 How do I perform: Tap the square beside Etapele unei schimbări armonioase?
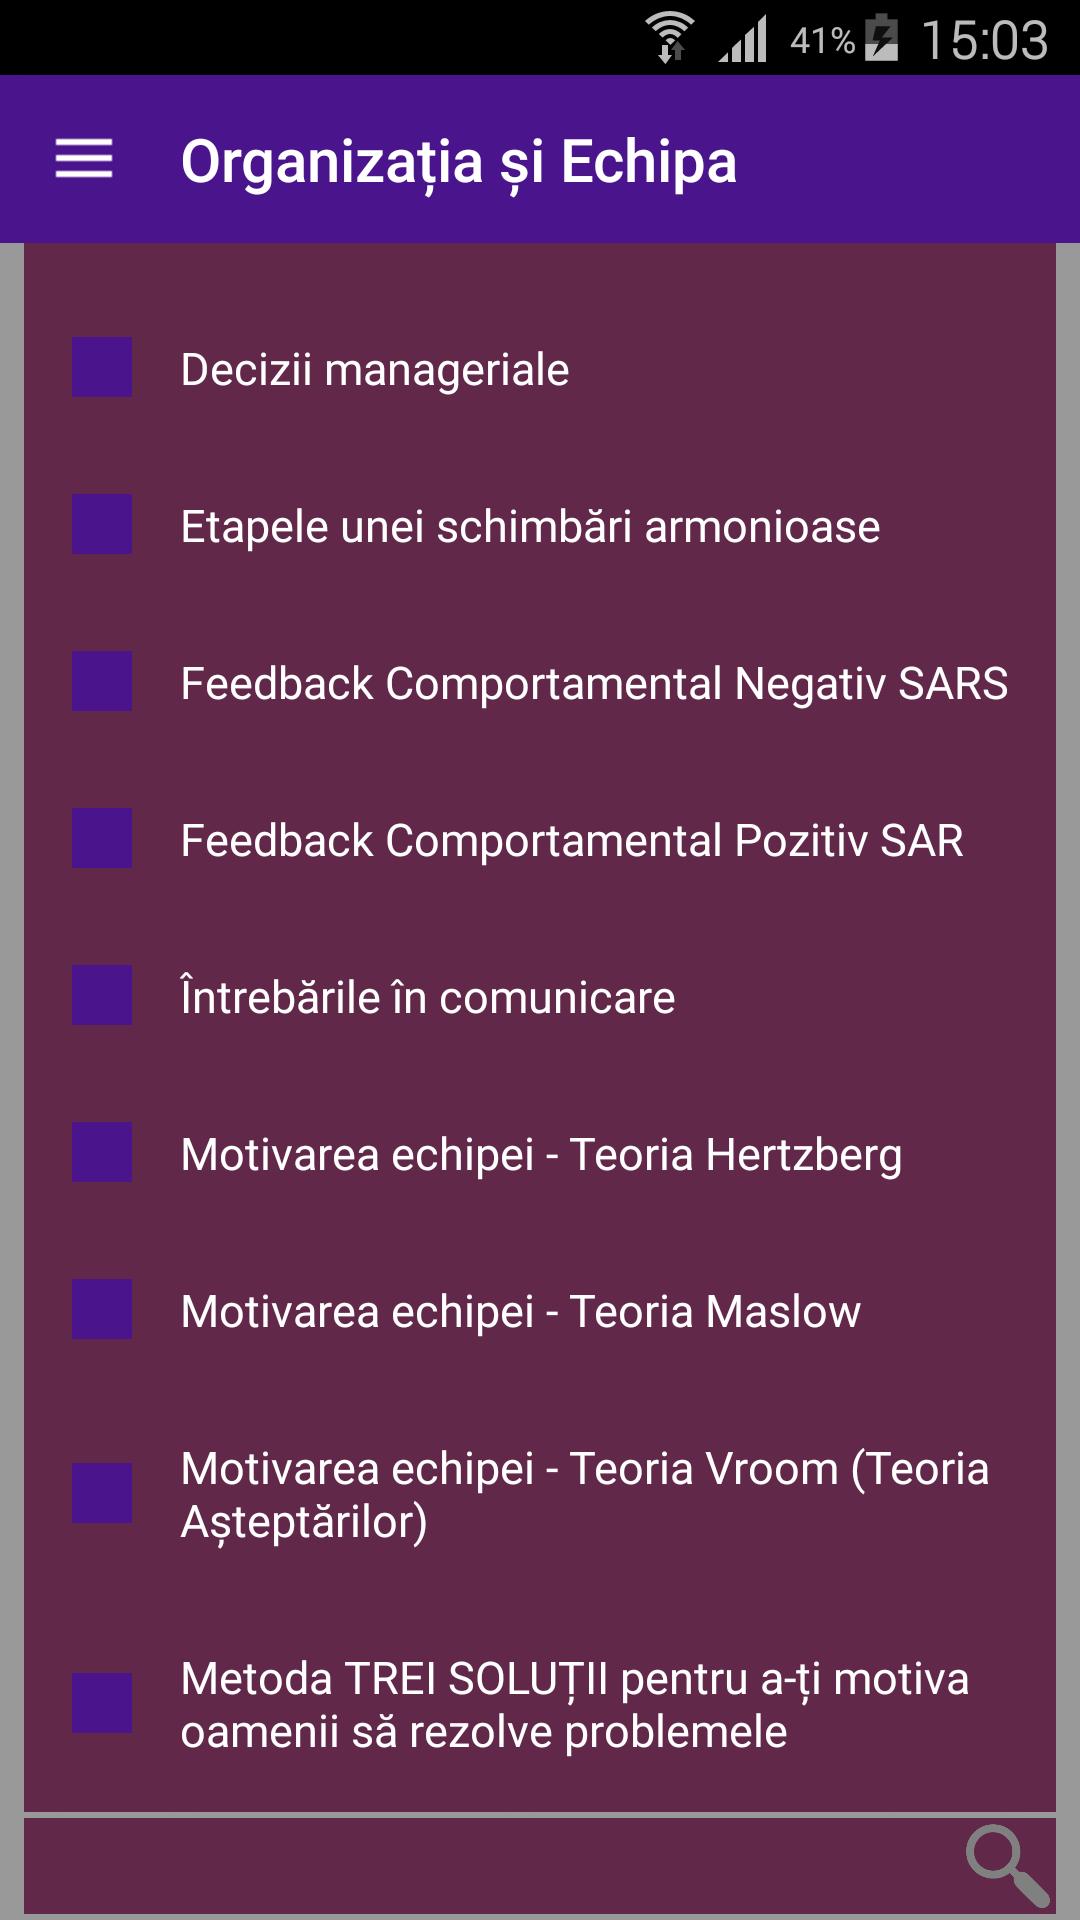click(102, 524)
